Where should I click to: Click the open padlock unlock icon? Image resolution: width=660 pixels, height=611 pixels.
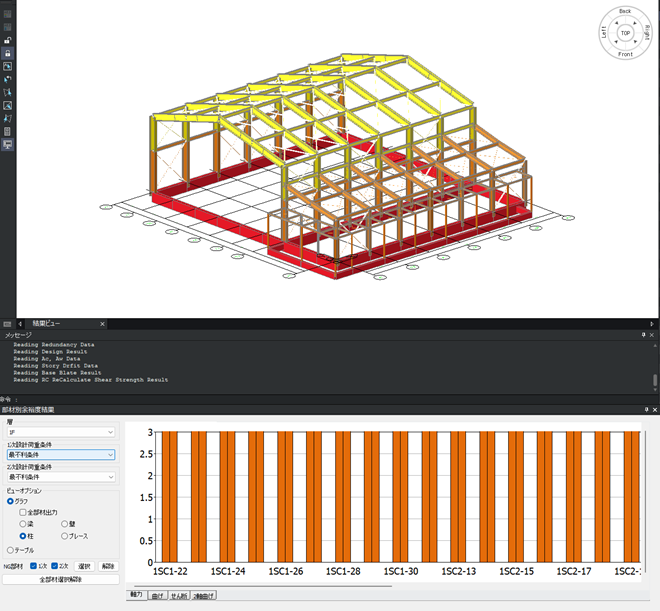click(7, 40)
